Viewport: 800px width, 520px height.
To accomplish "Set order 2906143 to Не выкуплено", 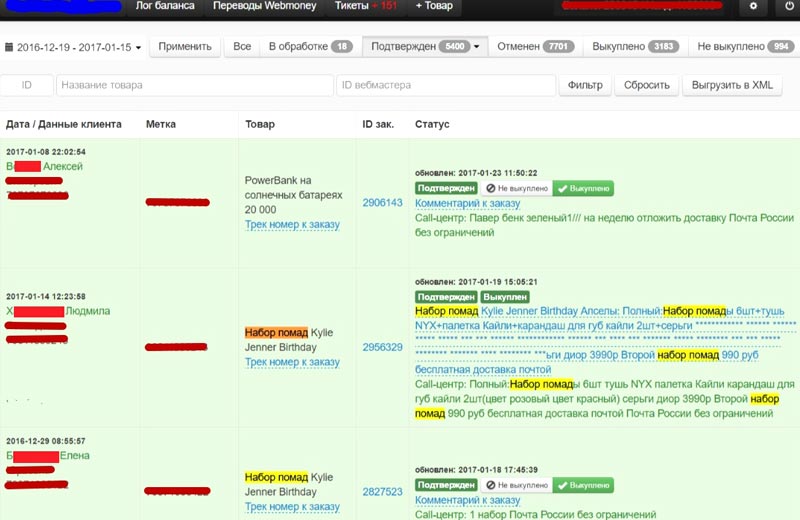I will (517, 188).
